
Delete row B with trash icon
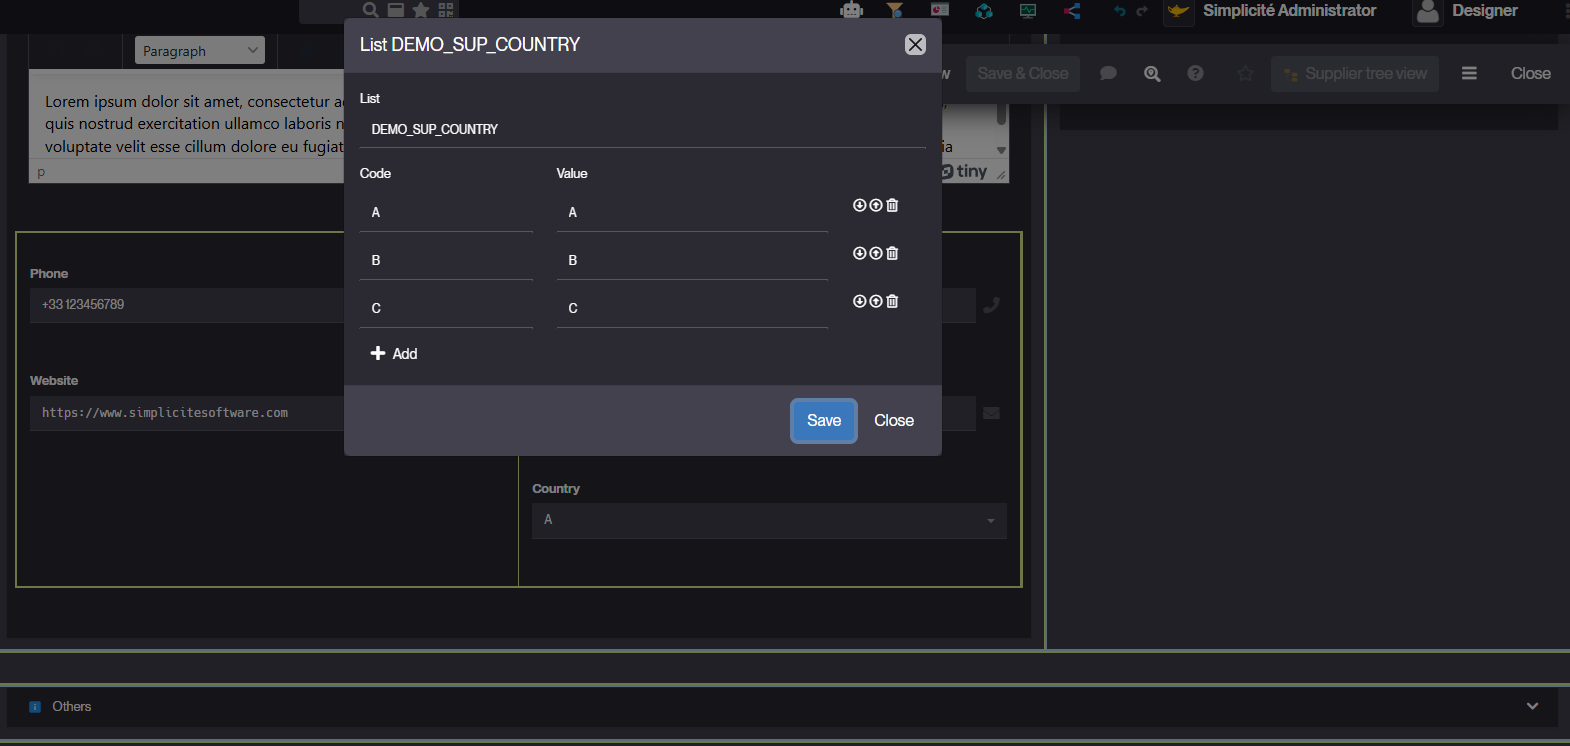pos(892,253)
